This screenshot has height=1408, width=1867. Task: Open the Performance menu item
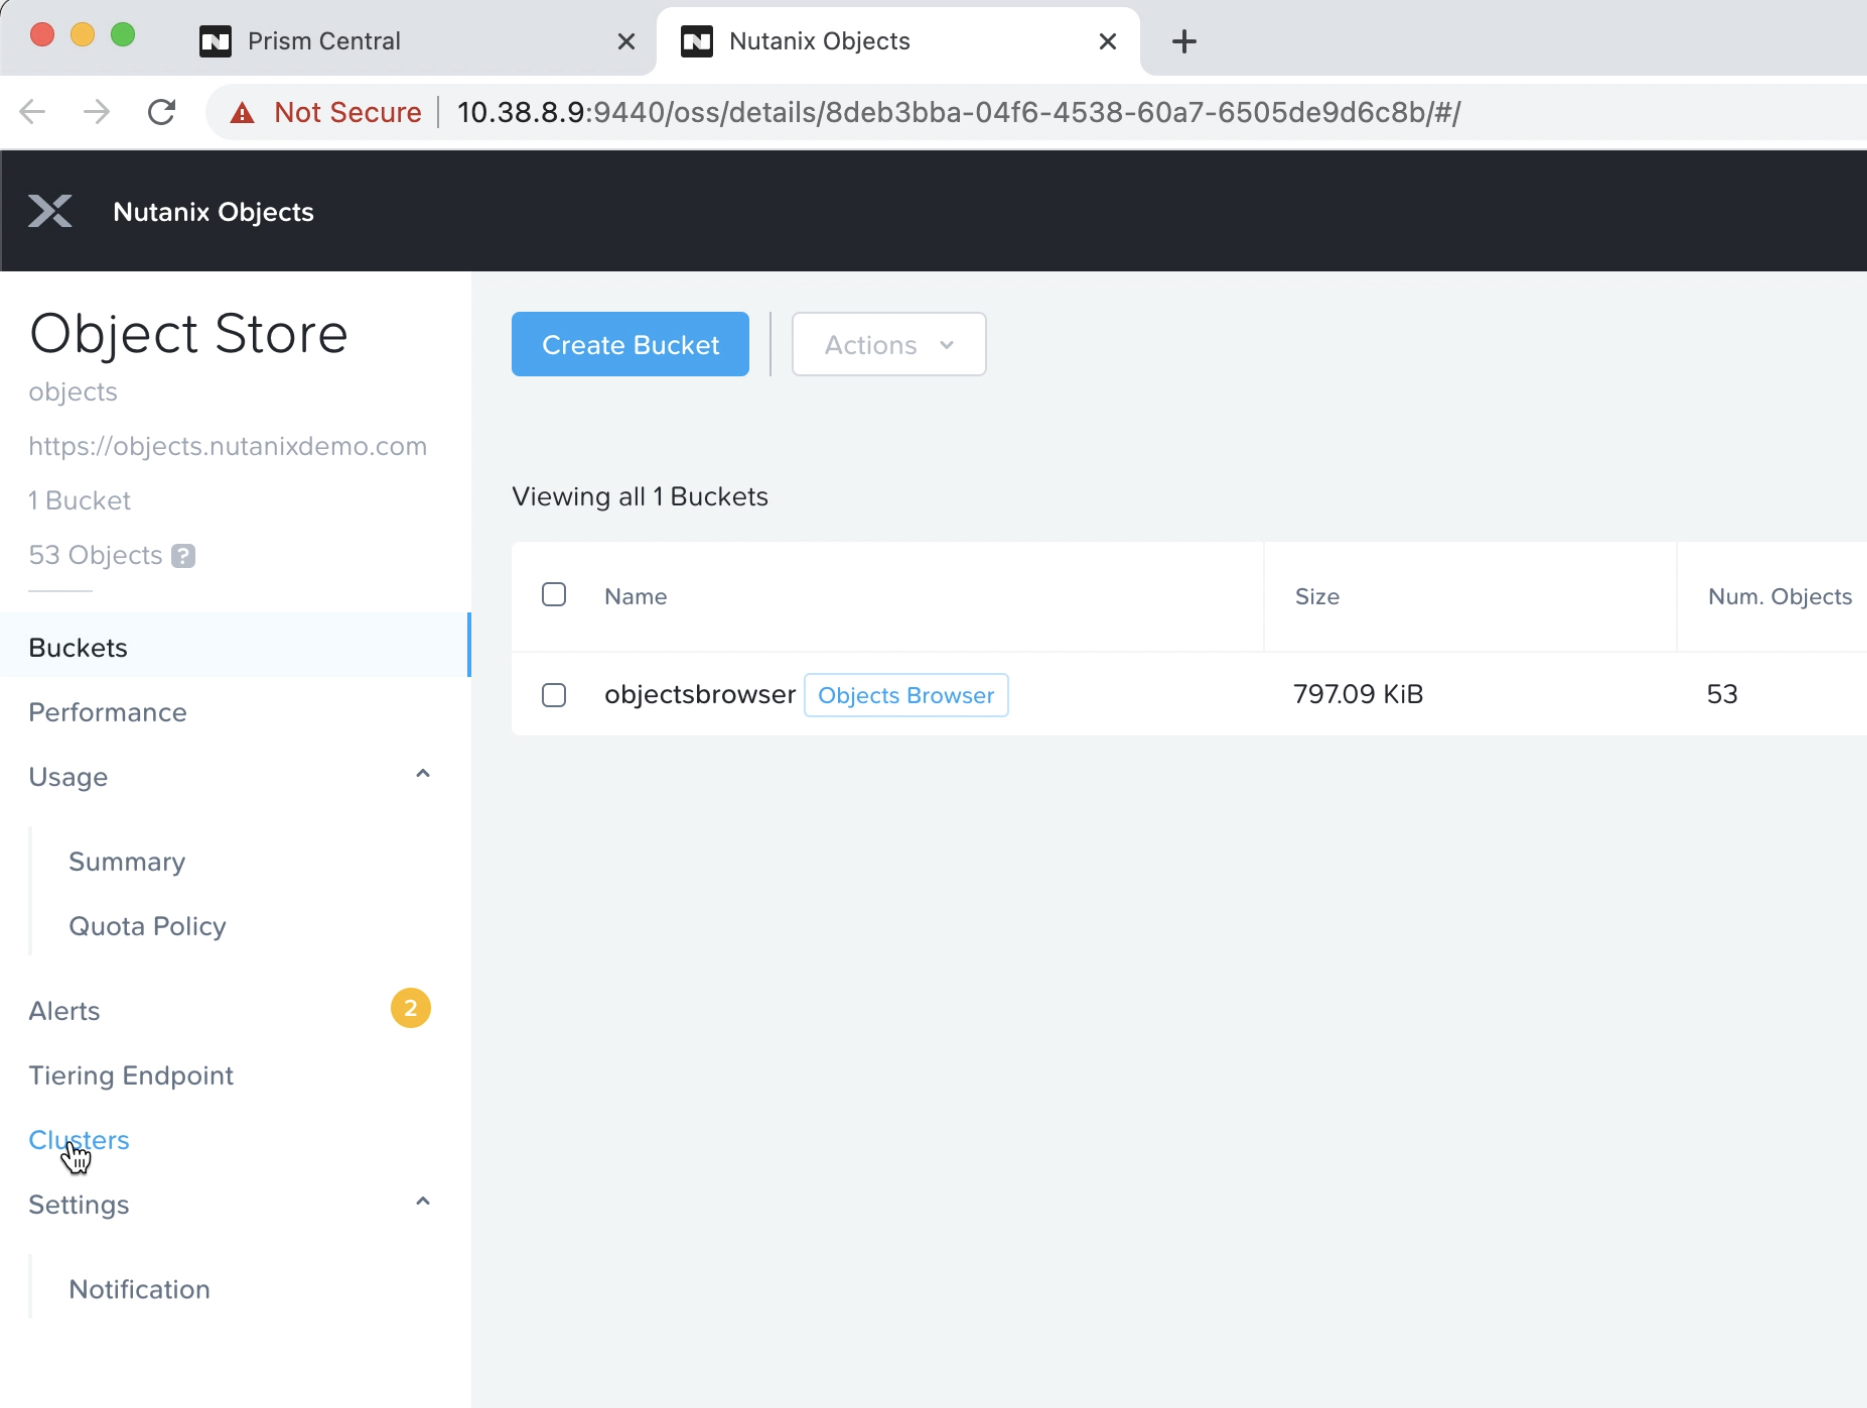click(x=108, y=712)
